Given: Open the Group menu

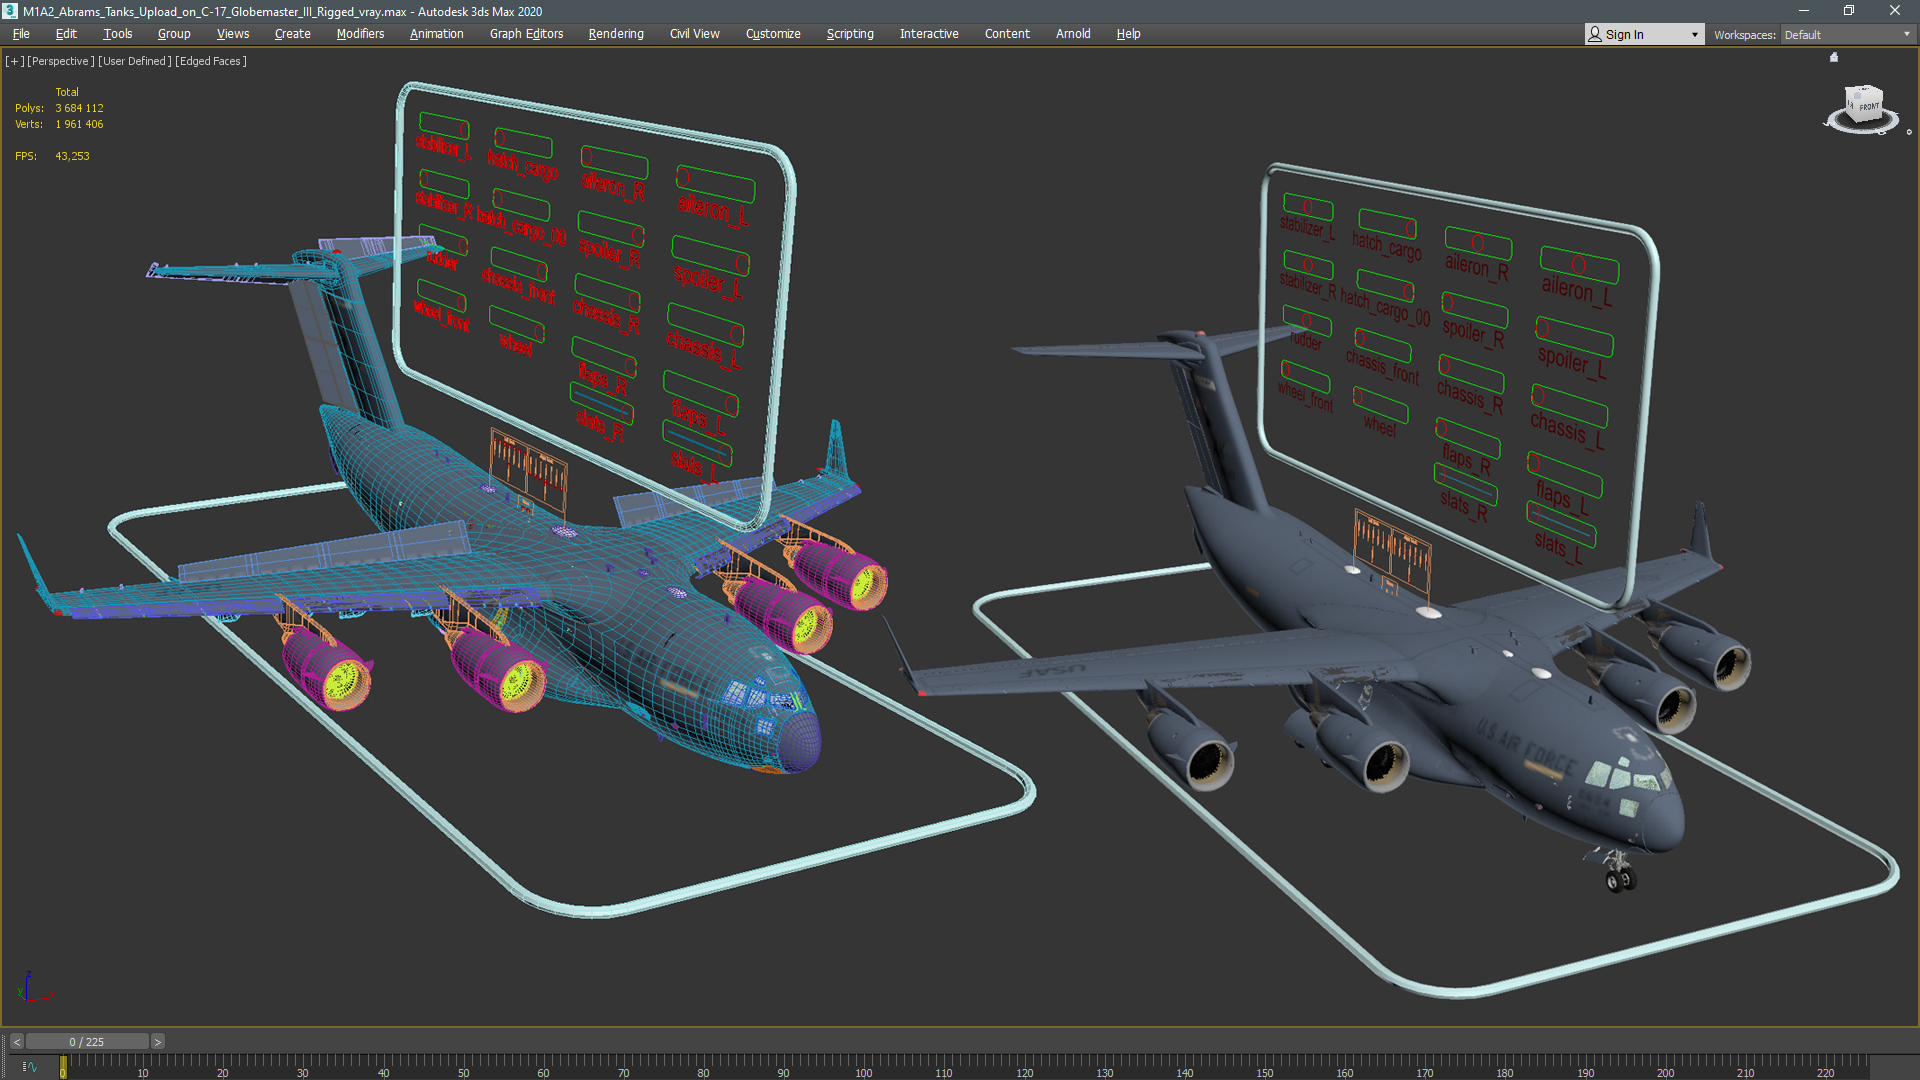Looking at the screenshot, I should (x=174, y=34).
